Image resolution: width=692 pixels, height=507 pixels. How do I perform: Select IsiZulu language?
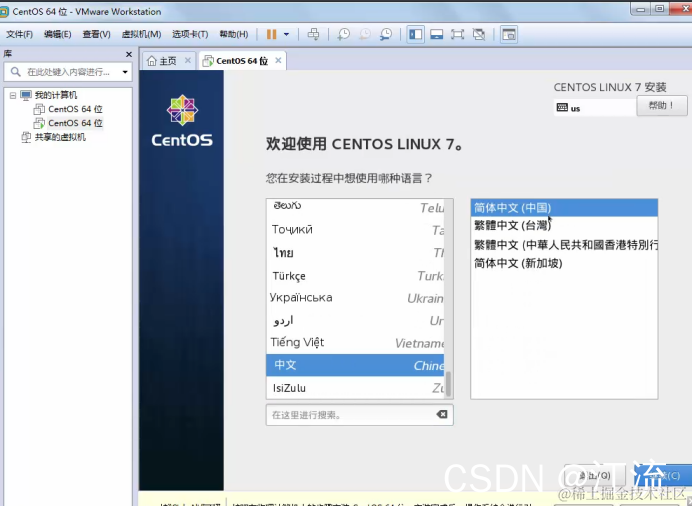355,388
